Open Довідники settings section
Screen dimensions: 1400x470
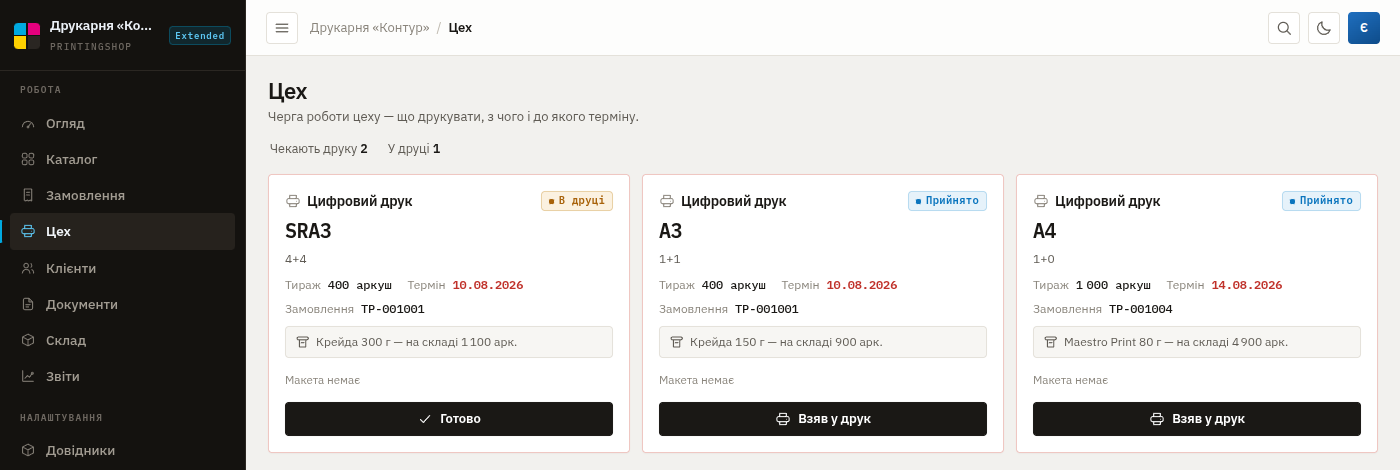click(122, 450)
